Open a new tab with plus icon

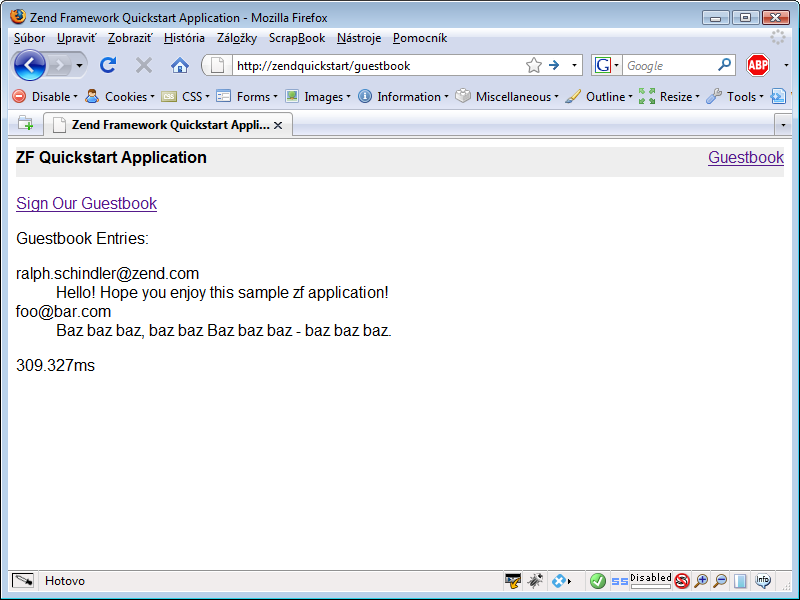coord(26,124)
